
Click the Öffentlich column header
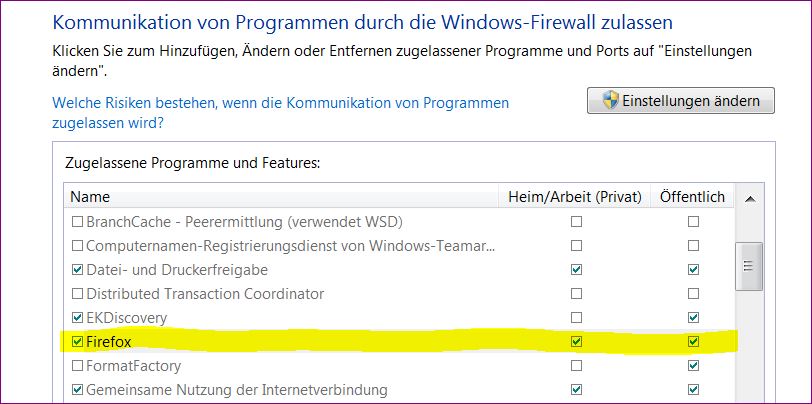[692, 197]
